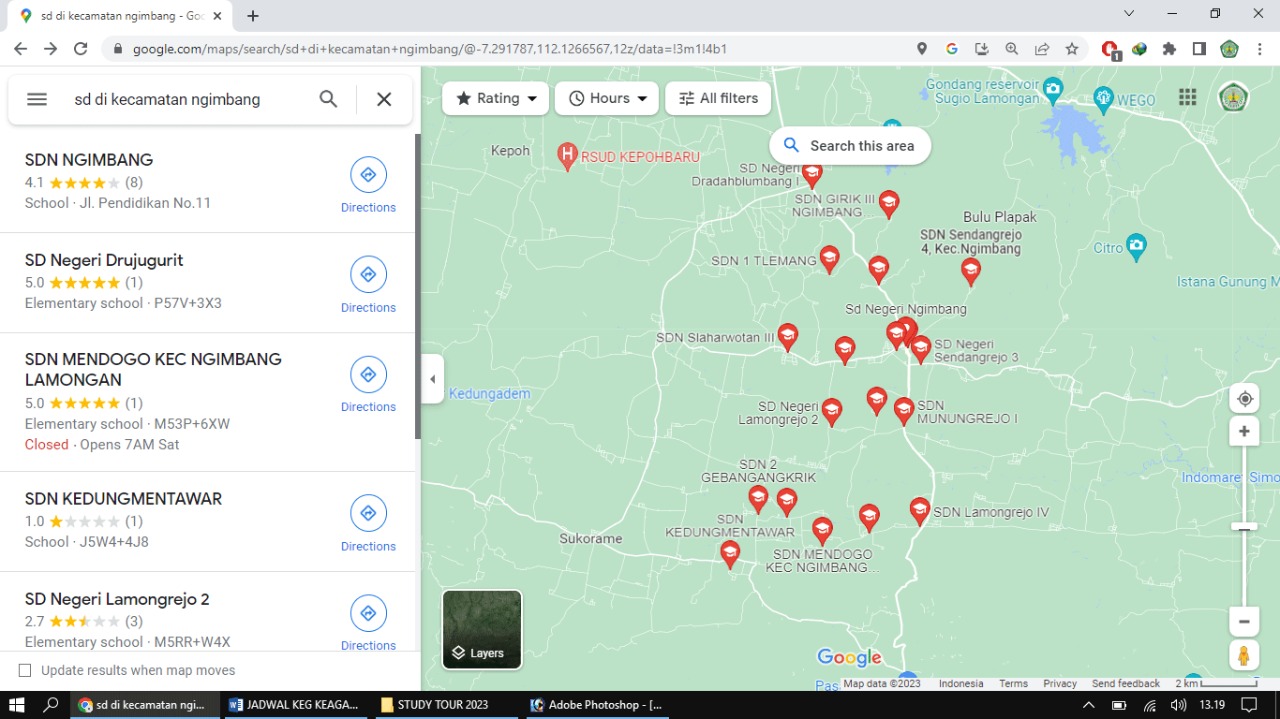Click Search this area button
The width and height of the screenshot is (1280, 719).
point(849,145)
